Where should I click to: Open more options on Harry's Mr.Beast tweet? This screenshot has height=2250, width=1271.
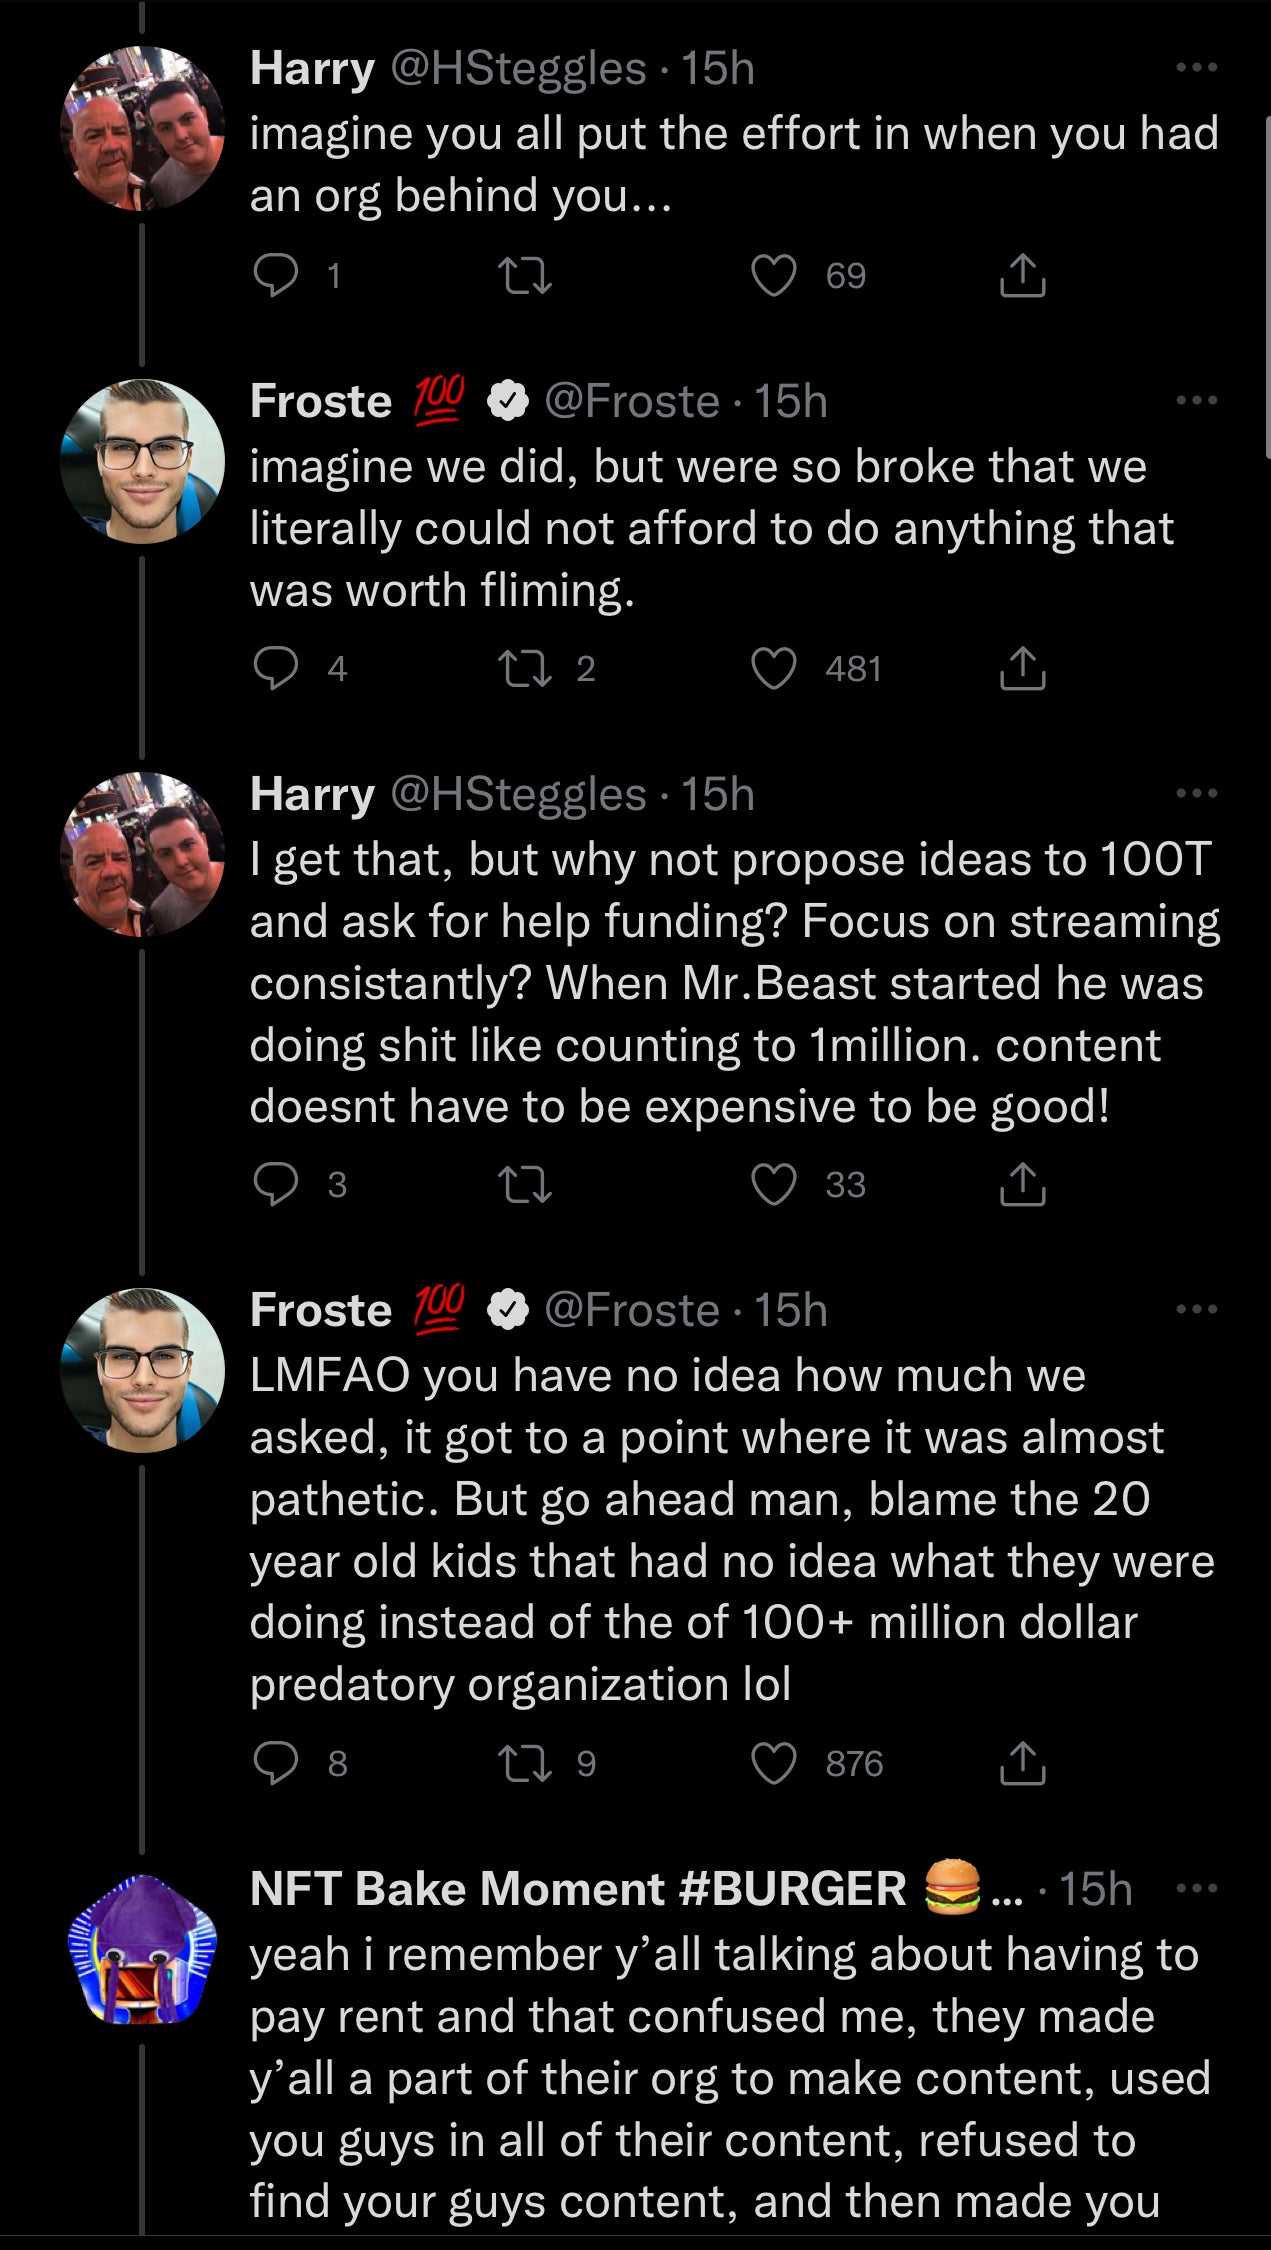1196,794
